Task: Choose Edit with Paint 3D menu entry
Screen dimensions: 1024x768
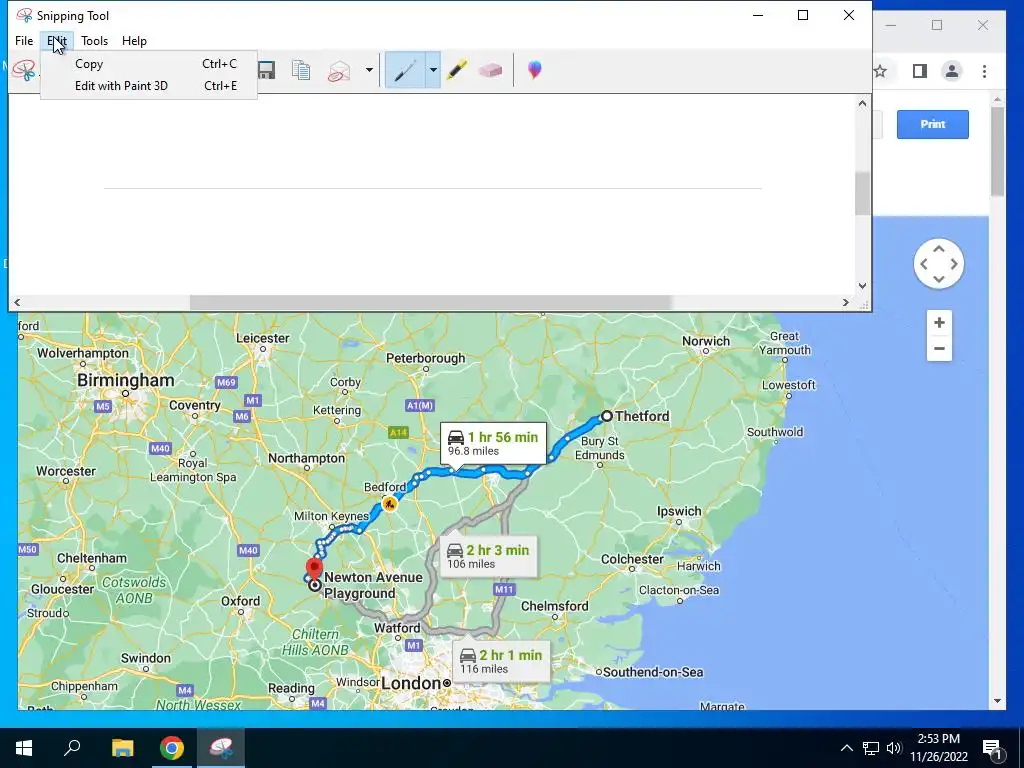Action: [149, 86]
